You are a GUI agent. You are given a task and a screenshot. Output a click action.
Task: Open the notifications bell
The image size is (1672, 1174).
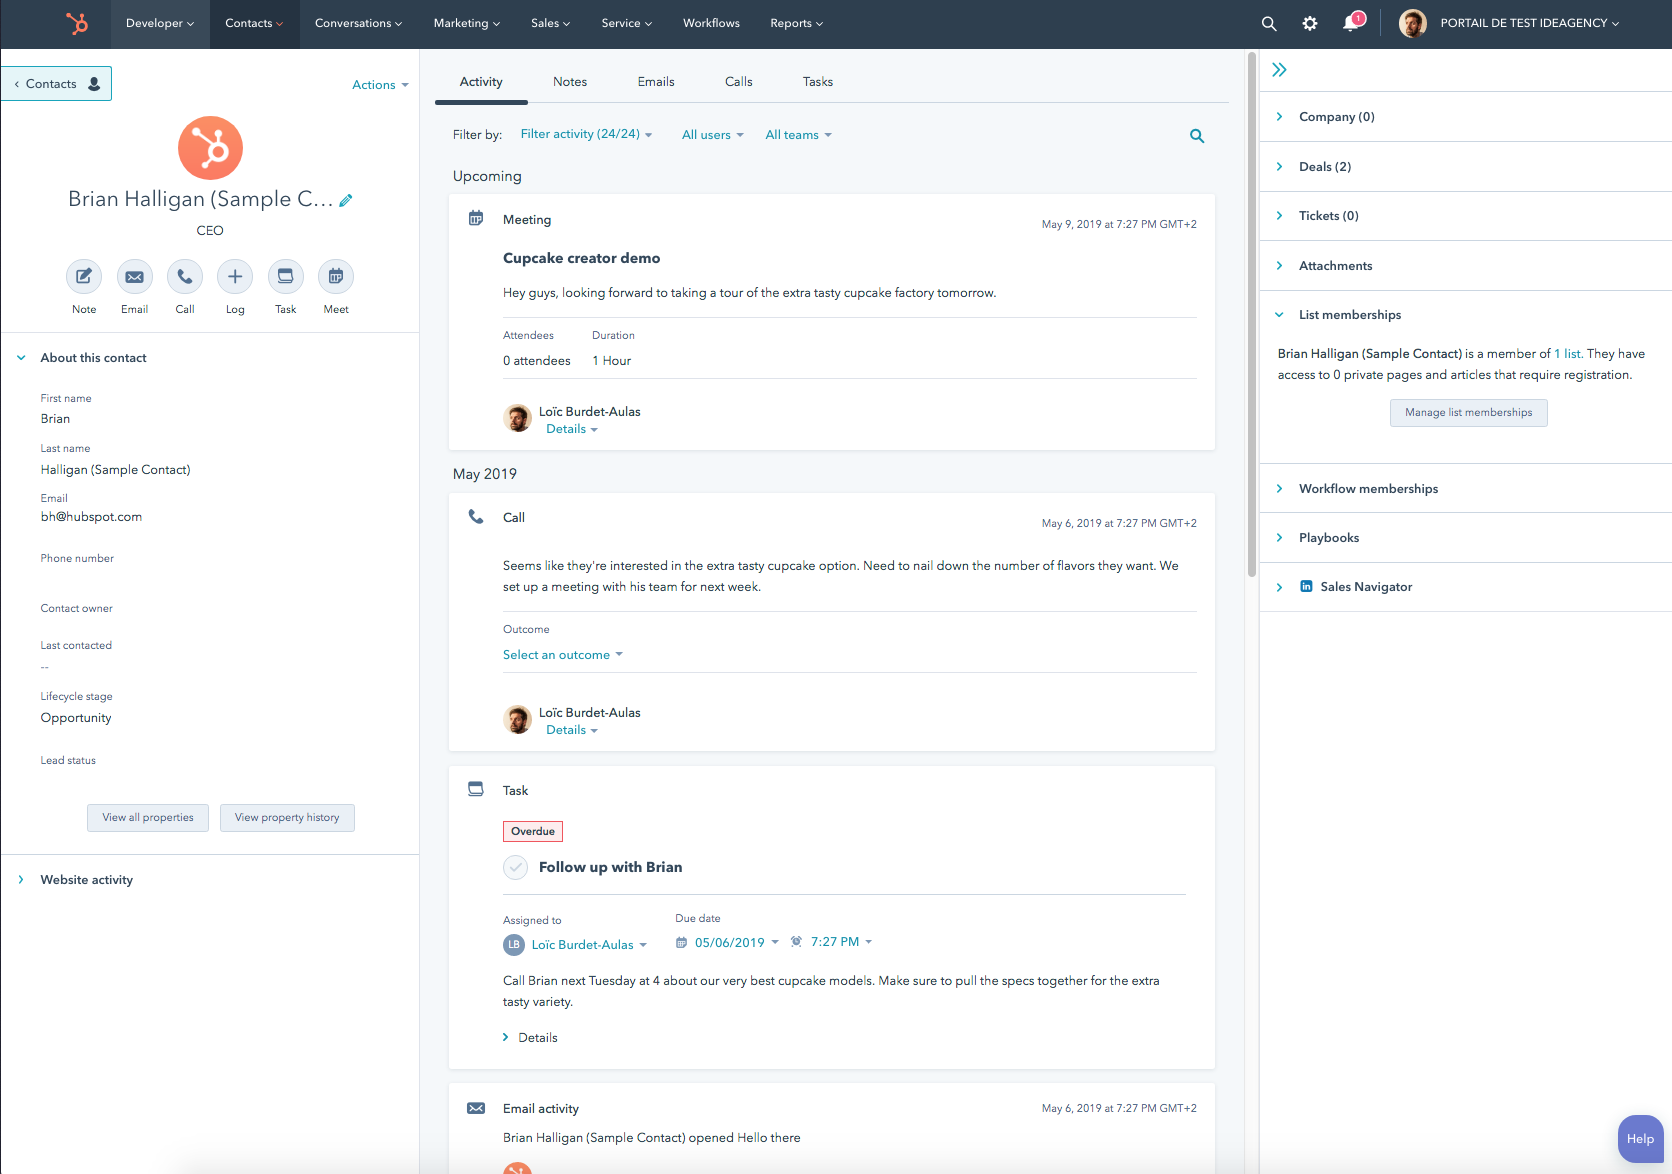1351,22
